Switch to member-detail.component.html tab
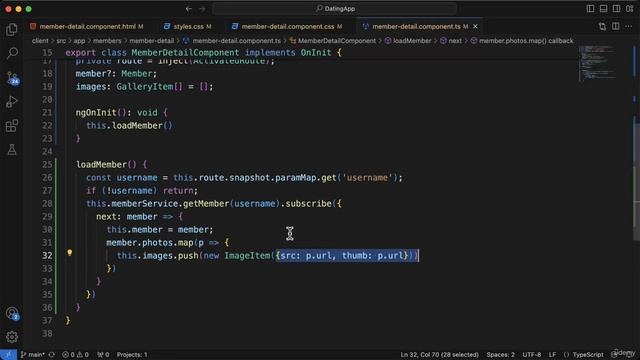The height and width of the screenshot is (360, 640). (87, 27)
